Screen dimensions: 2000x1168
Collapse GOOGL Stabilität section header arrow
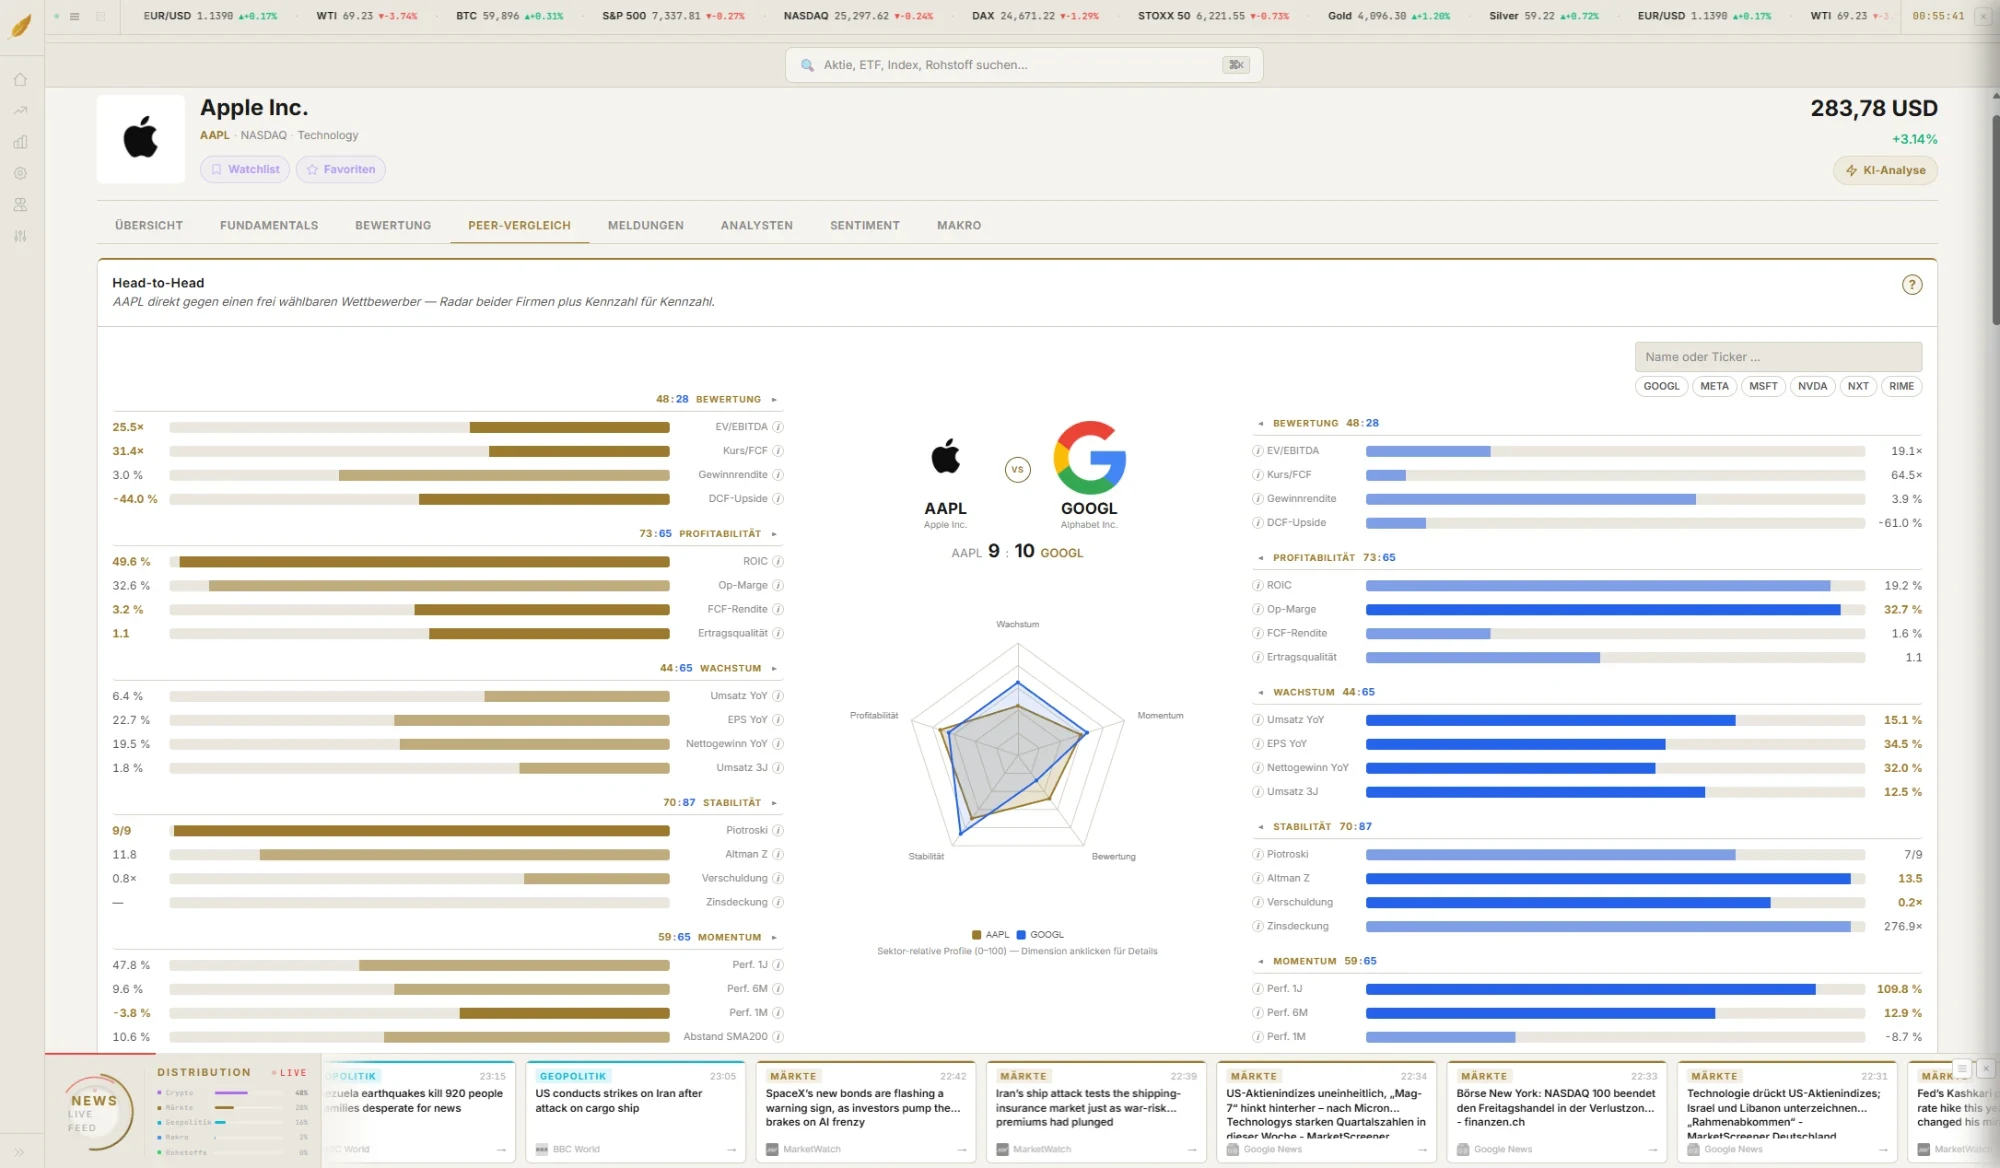pyautogui.click(x=1261, y=827)
